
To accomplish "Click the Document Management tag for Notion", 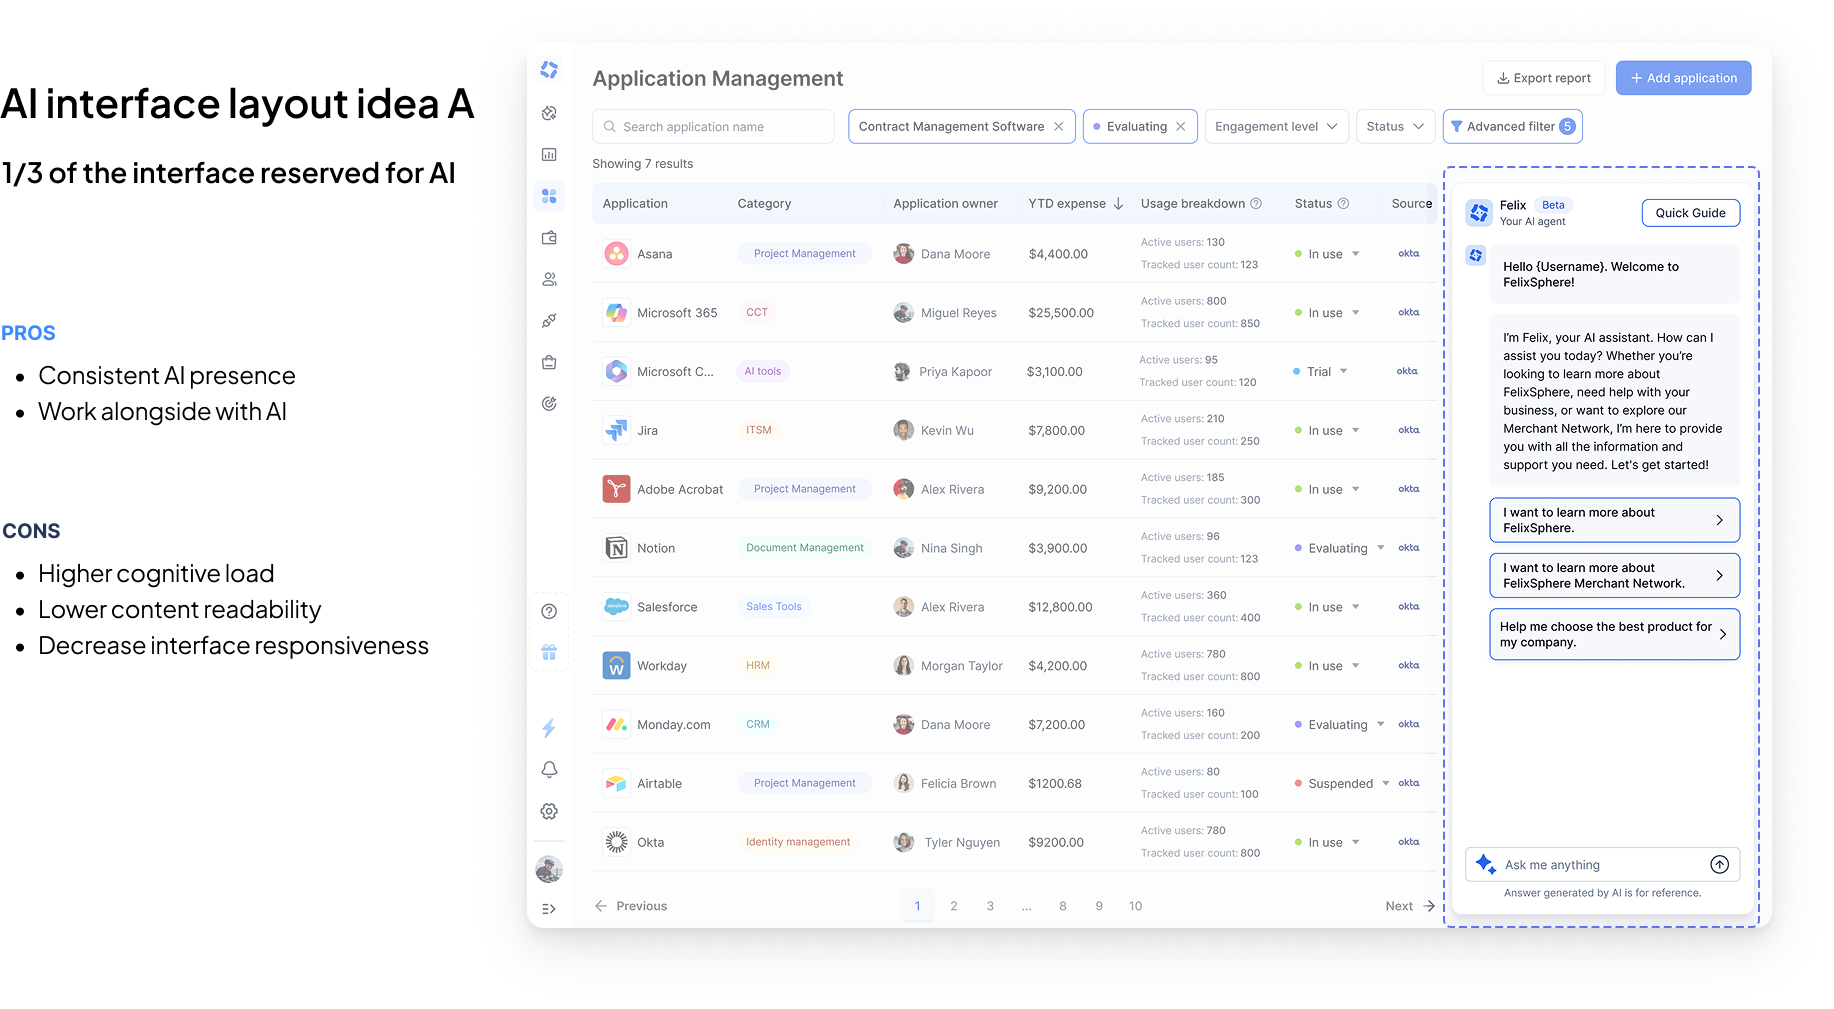I will coord(804,548).
